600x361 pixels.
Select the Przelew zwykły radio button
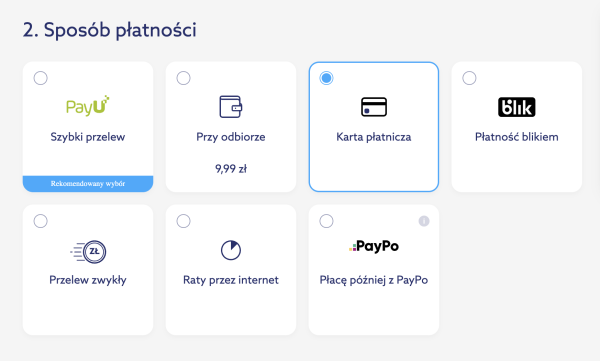tap(41, 221)
